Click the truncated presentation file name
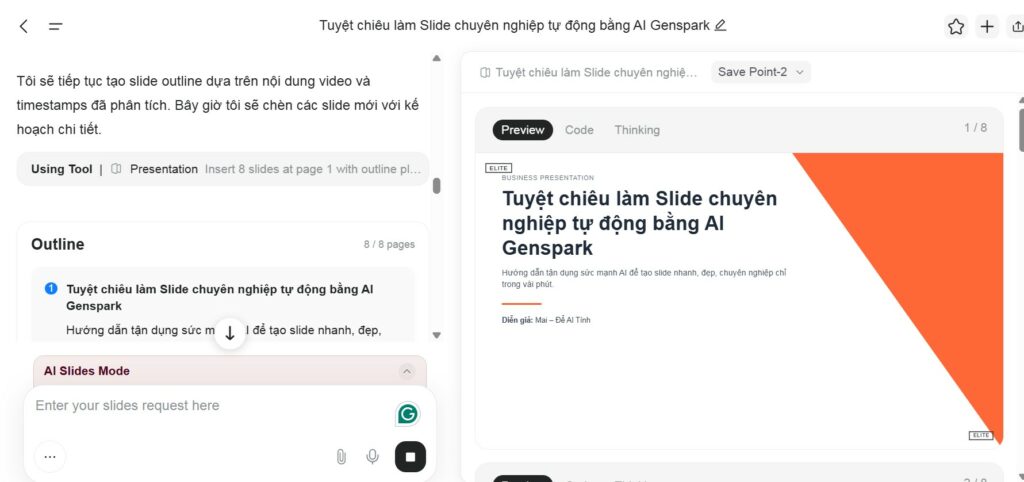Viewport: 1024px width, 482px height. [x=596, y=72]
